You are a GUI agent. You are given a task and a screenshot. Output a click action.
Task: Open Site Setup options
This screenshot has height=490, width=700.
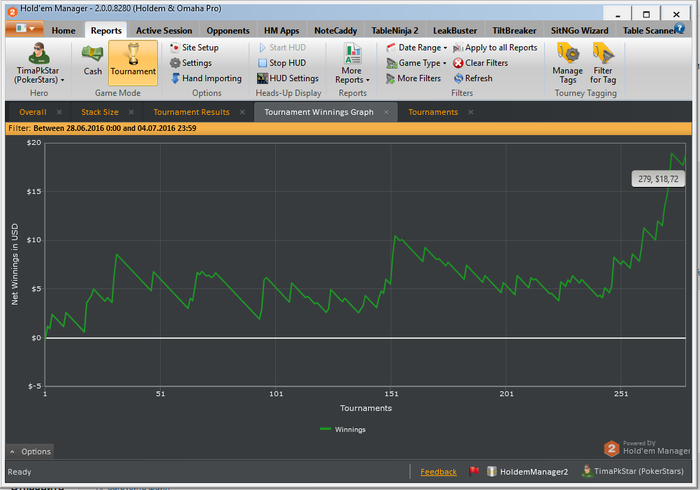[195, 47]
